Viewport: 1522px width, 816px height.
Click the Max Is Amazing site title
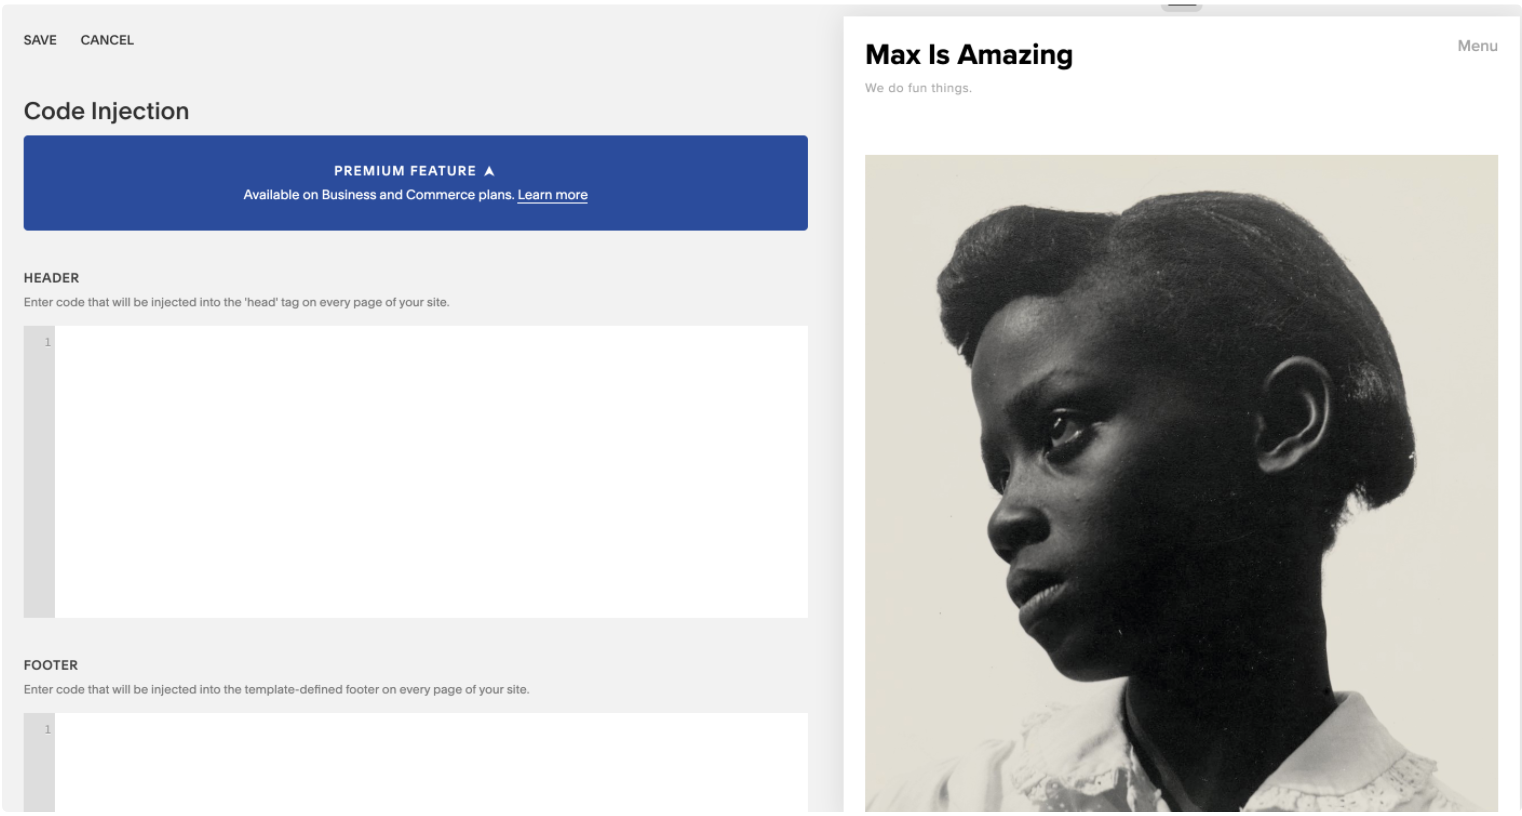pyautogui.click(x=968, y=55)
